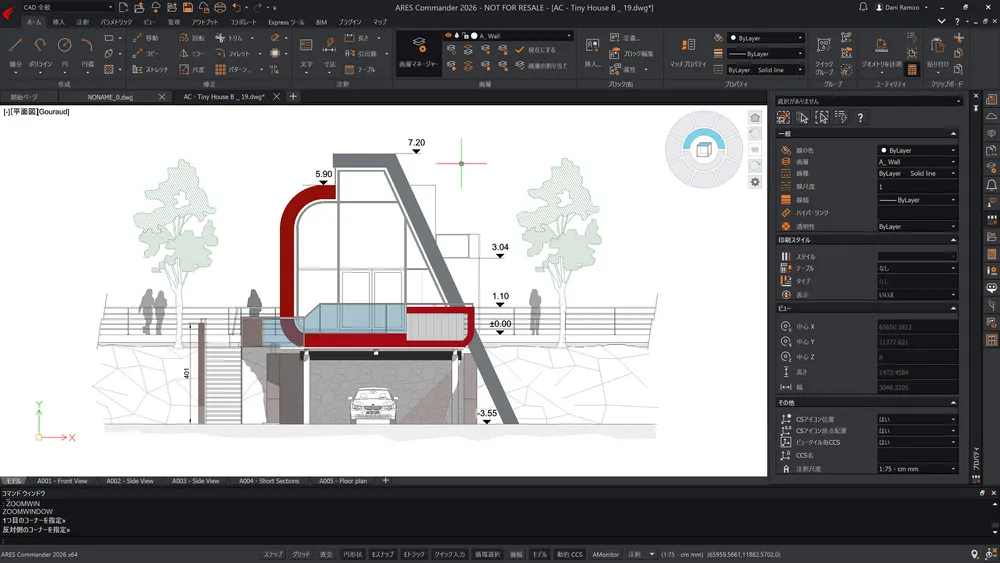Click the gear icon beside the view navigator
This screenshot has height=563, width=1000.
click(x=755, y=182)
